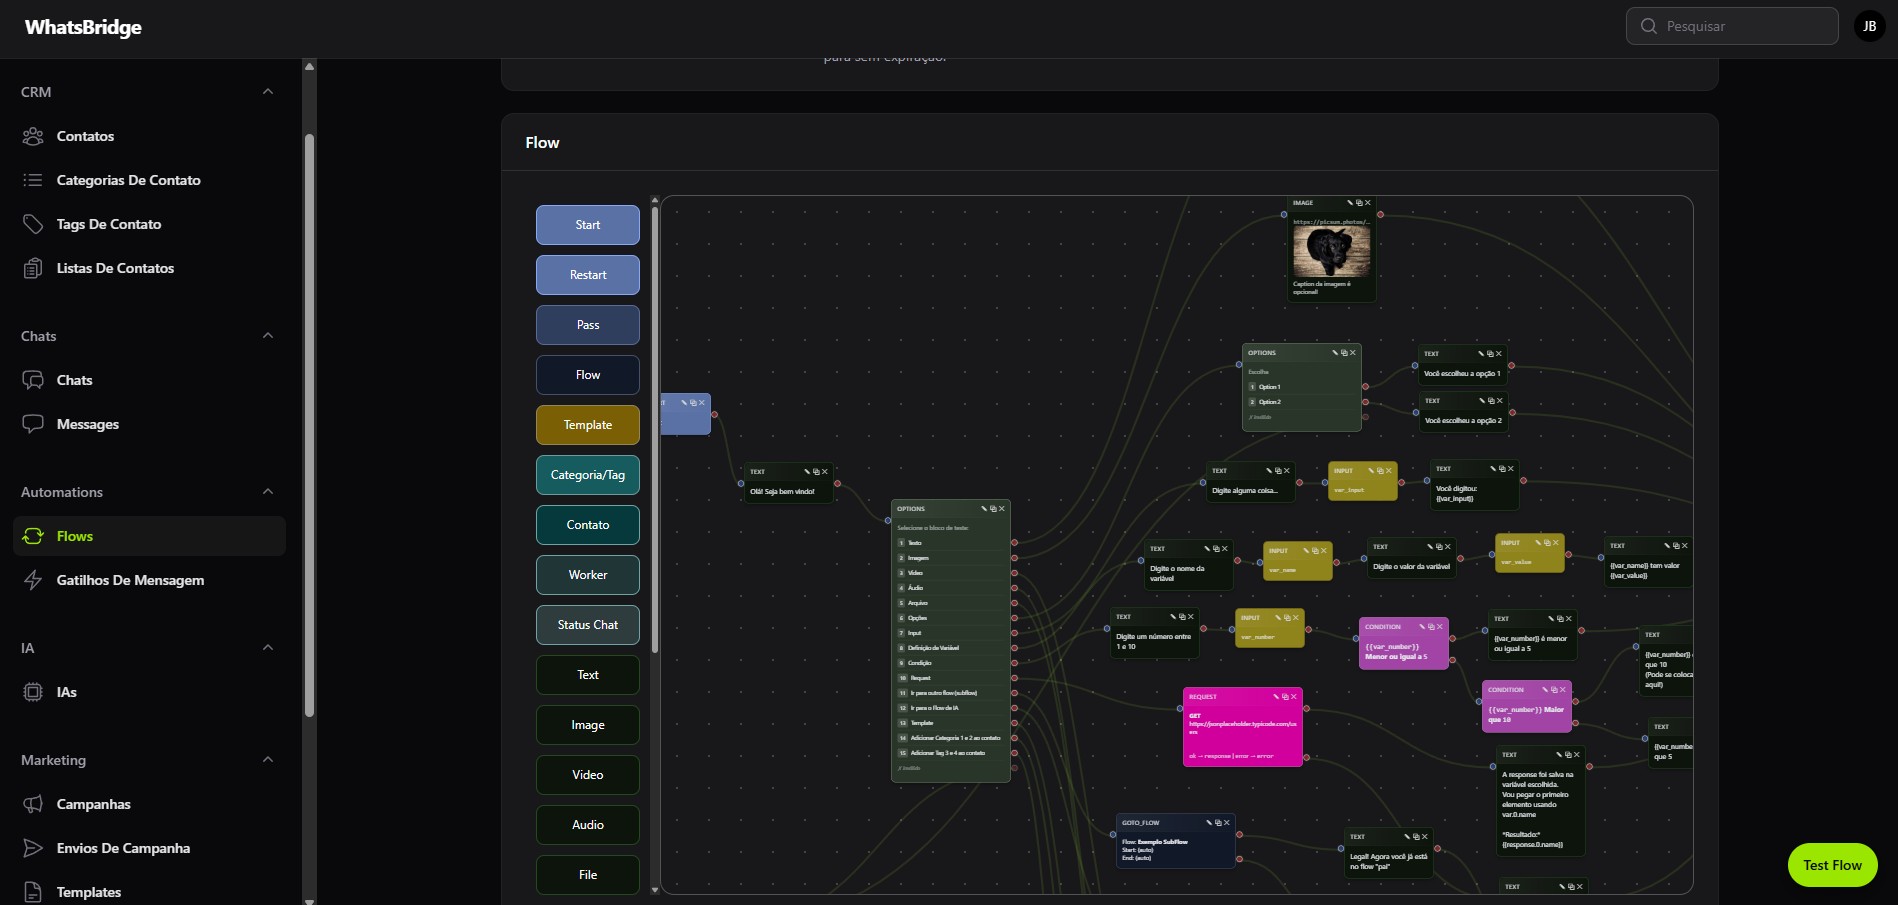The width and height of the screenshot is (1898, 905).
Task: Remove the var_input INPUT node with its X icon
Action: click(1389, 471)
